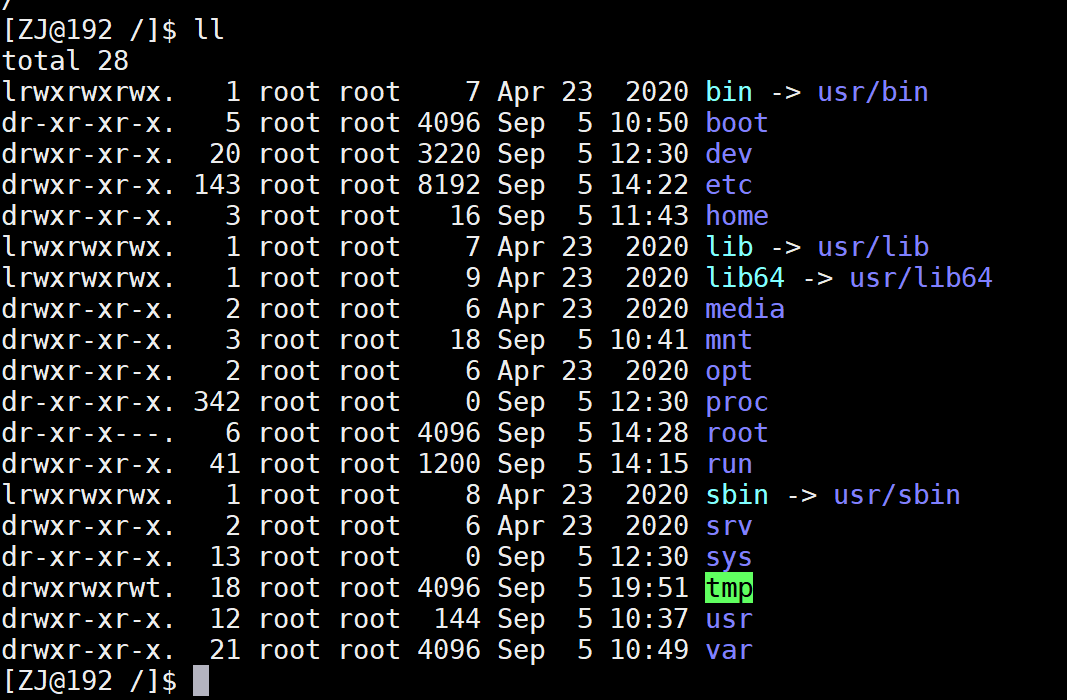1067x700 pixels.
Task: Click the media directory name
Action: (745, 310)
